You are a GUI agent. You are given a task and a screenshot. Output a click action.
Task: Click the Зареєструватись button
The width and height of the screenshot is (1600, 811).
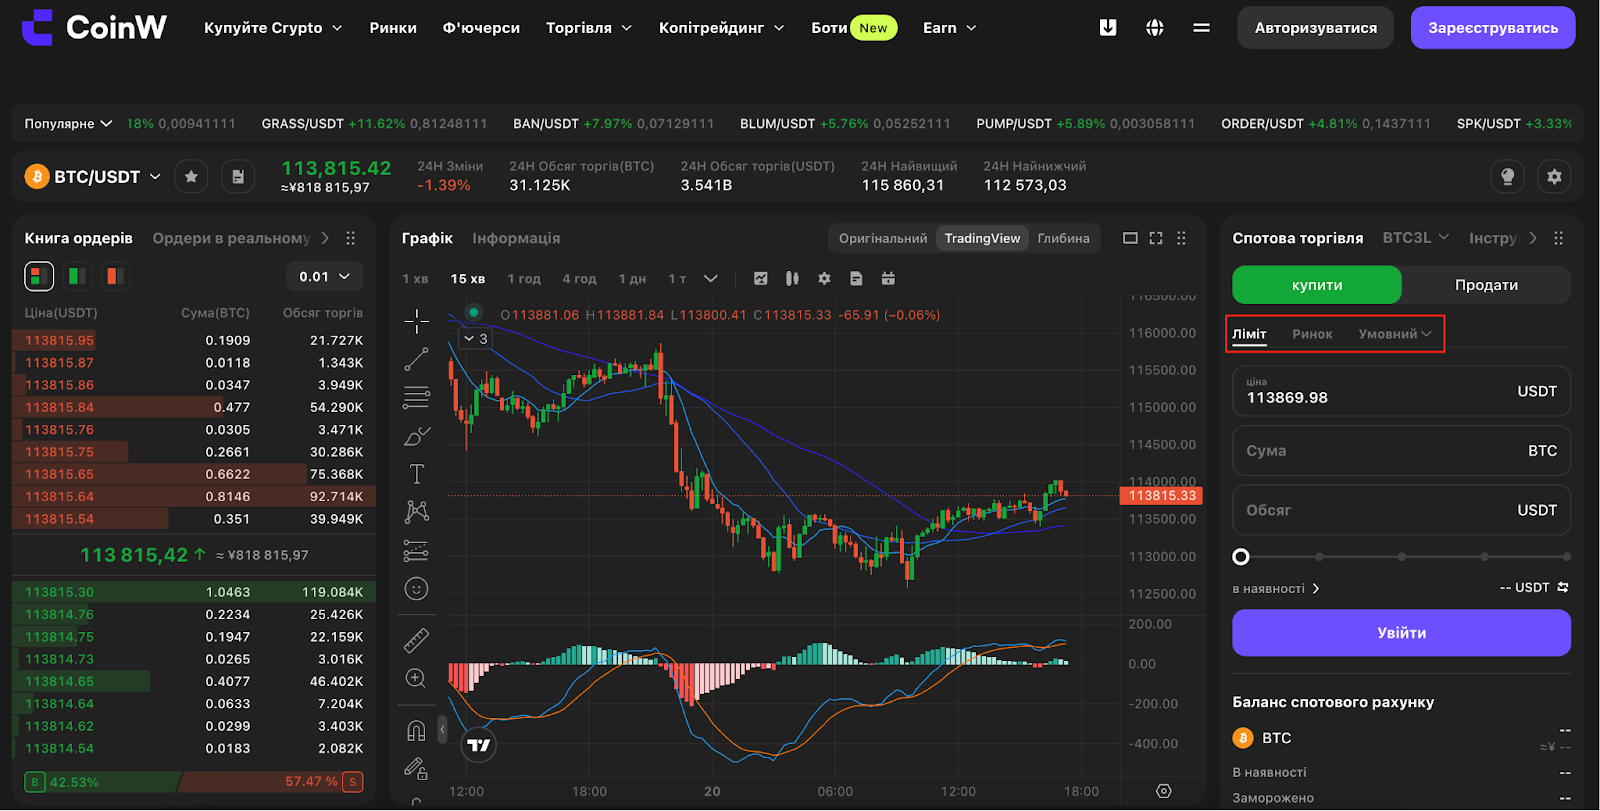(1493, 28)
